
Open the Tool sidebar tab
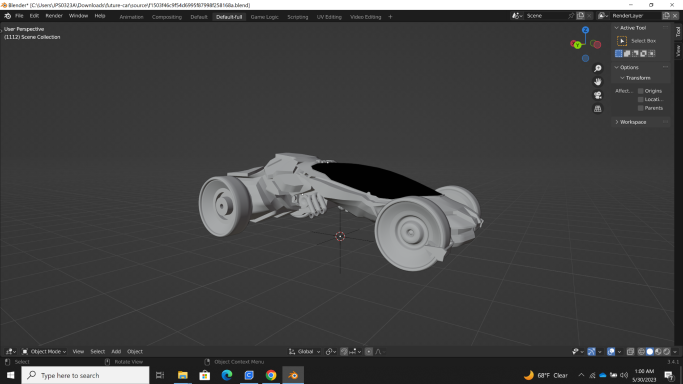click(x=678, y=32)
